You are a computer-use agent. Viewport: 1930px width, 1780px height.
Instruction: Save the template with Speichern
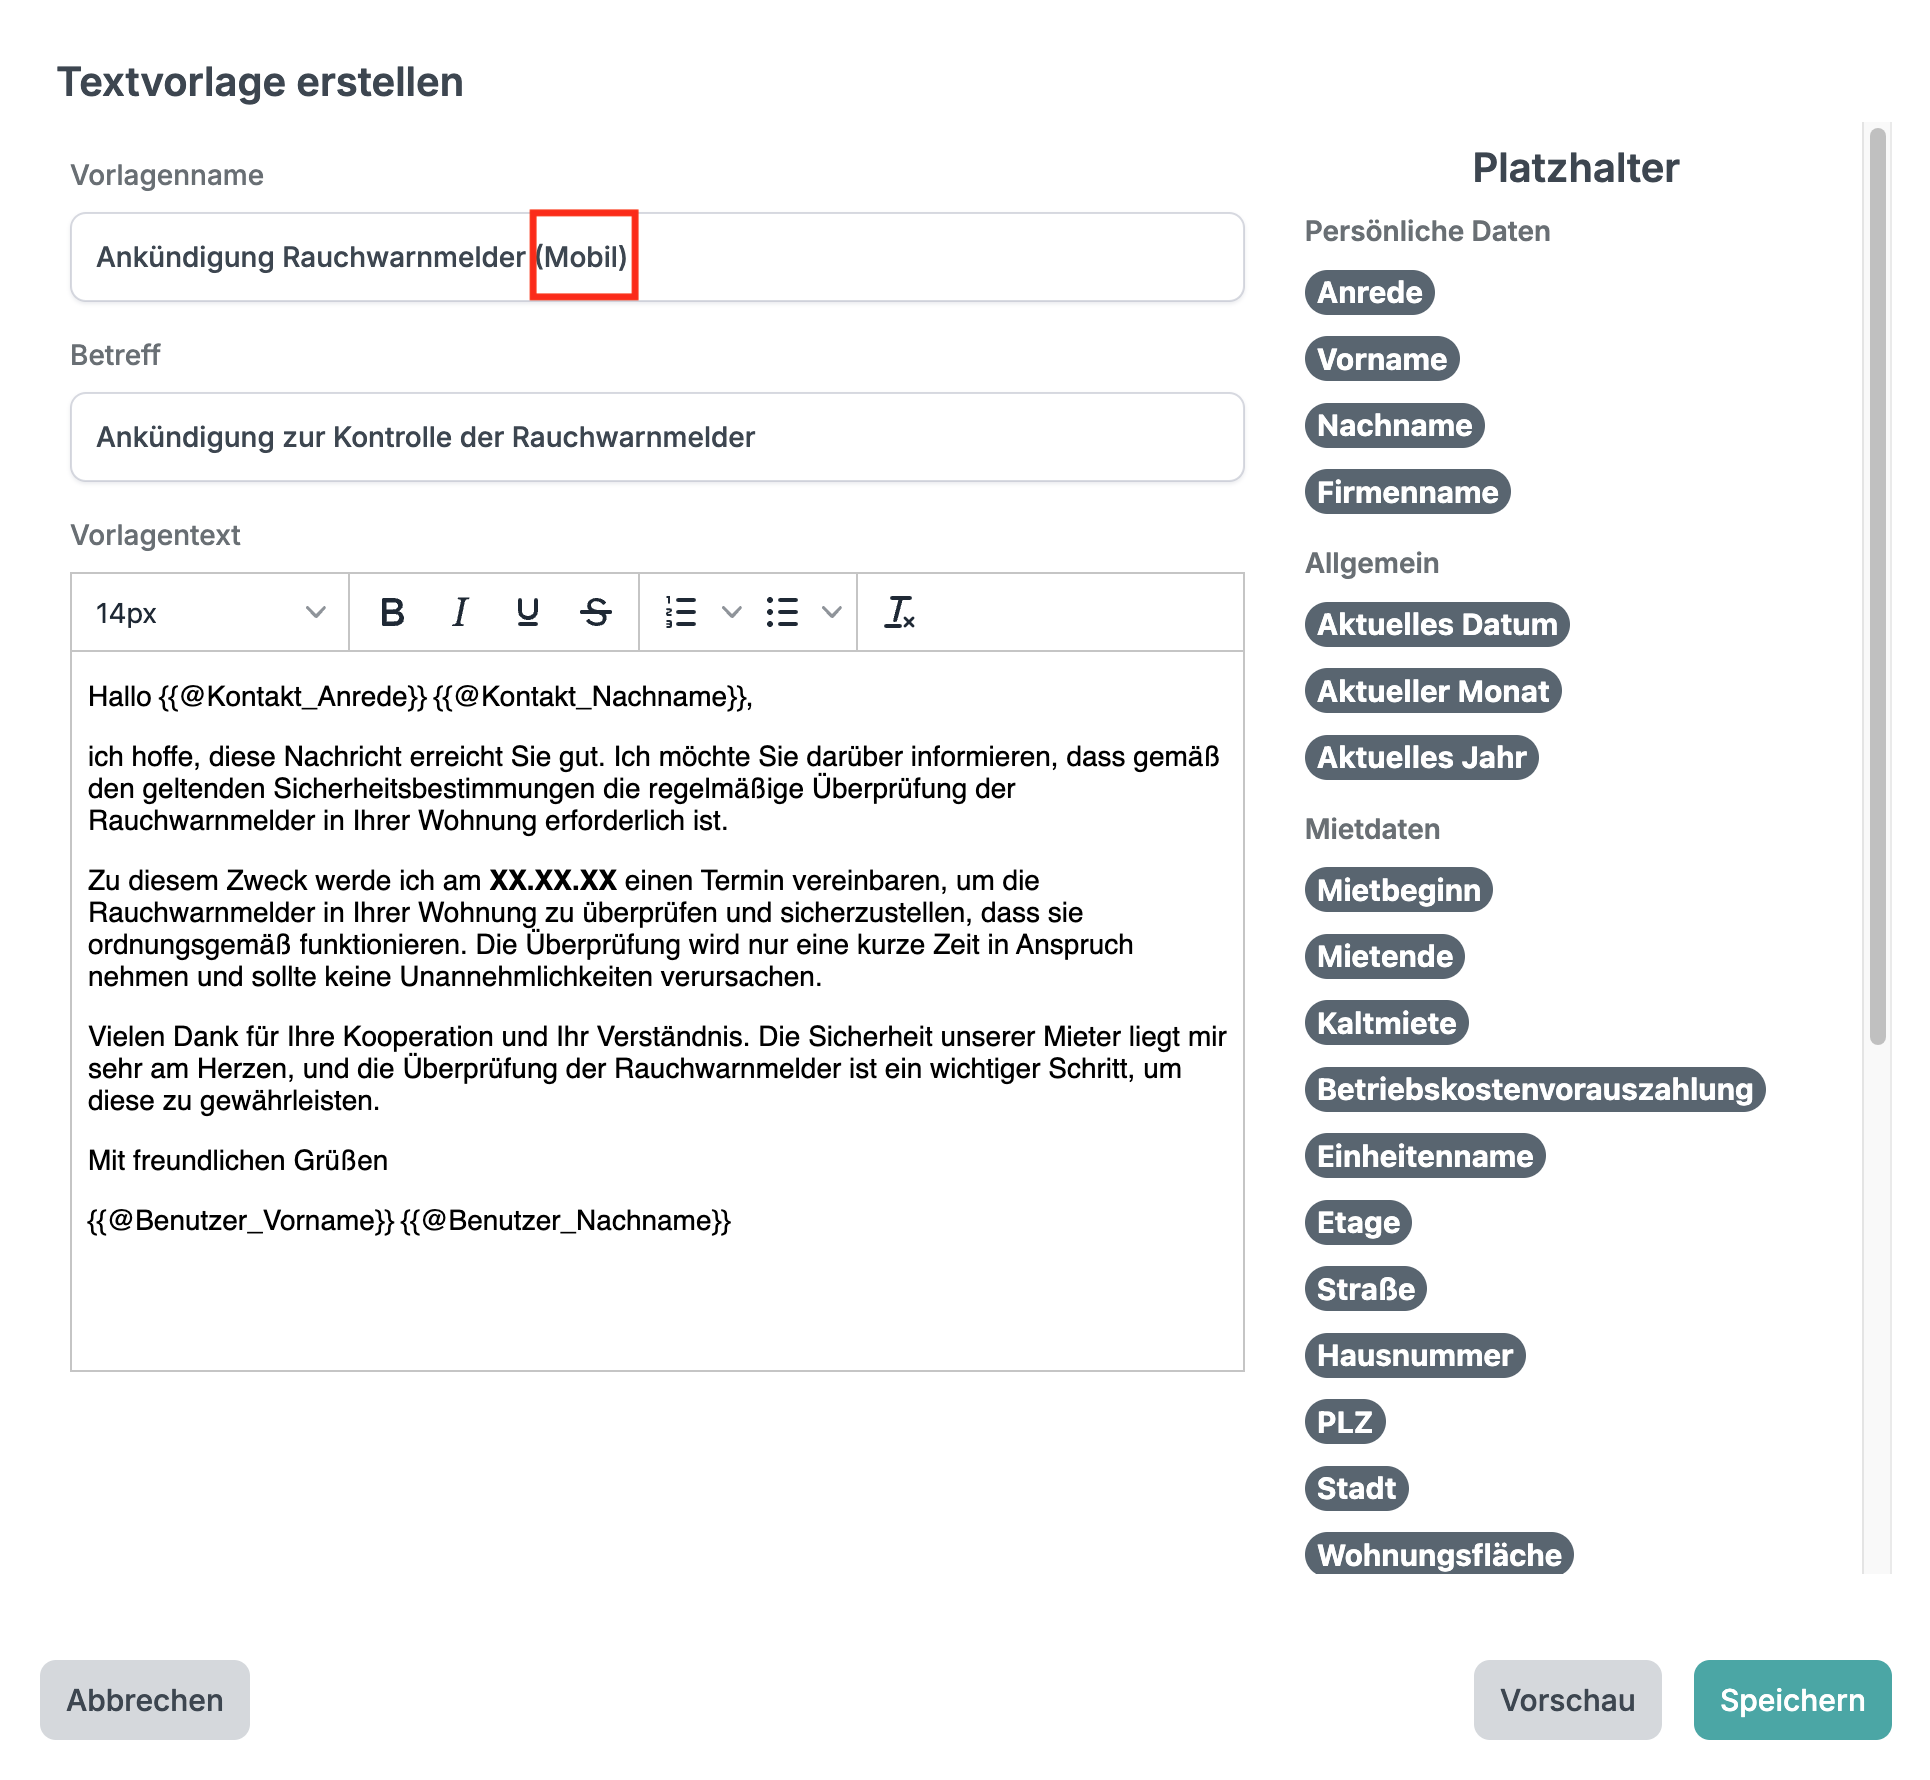[1792, 1700]
